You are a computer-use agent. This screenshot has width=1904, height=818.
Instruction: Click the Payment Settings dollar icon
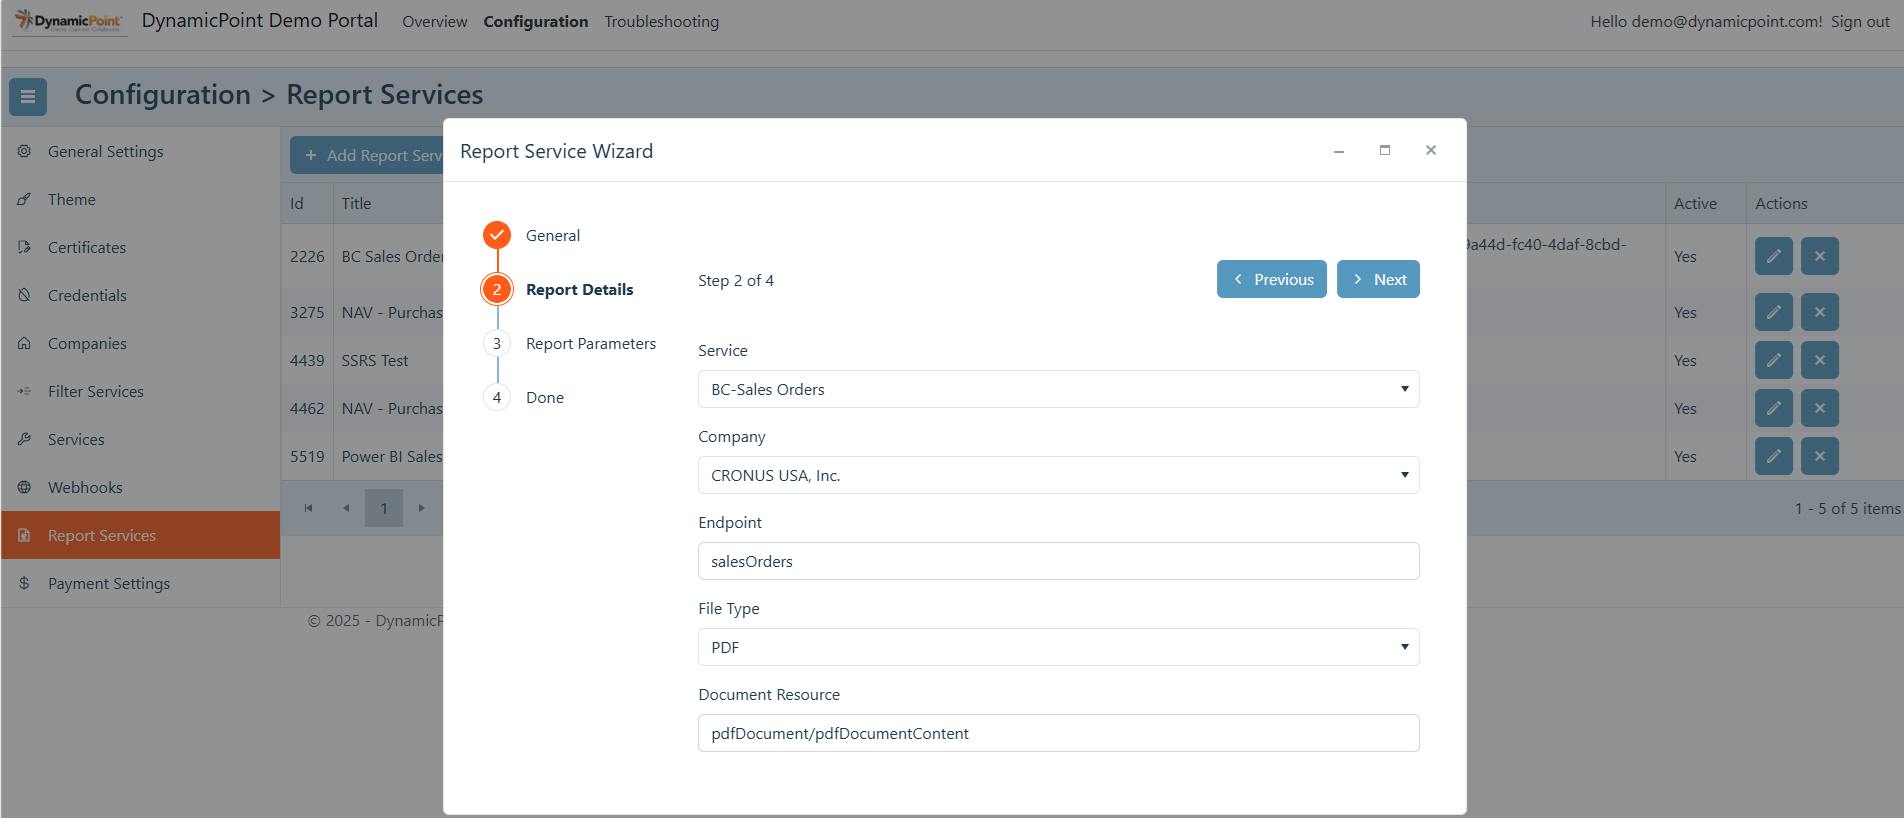click(x=24, y=583)
